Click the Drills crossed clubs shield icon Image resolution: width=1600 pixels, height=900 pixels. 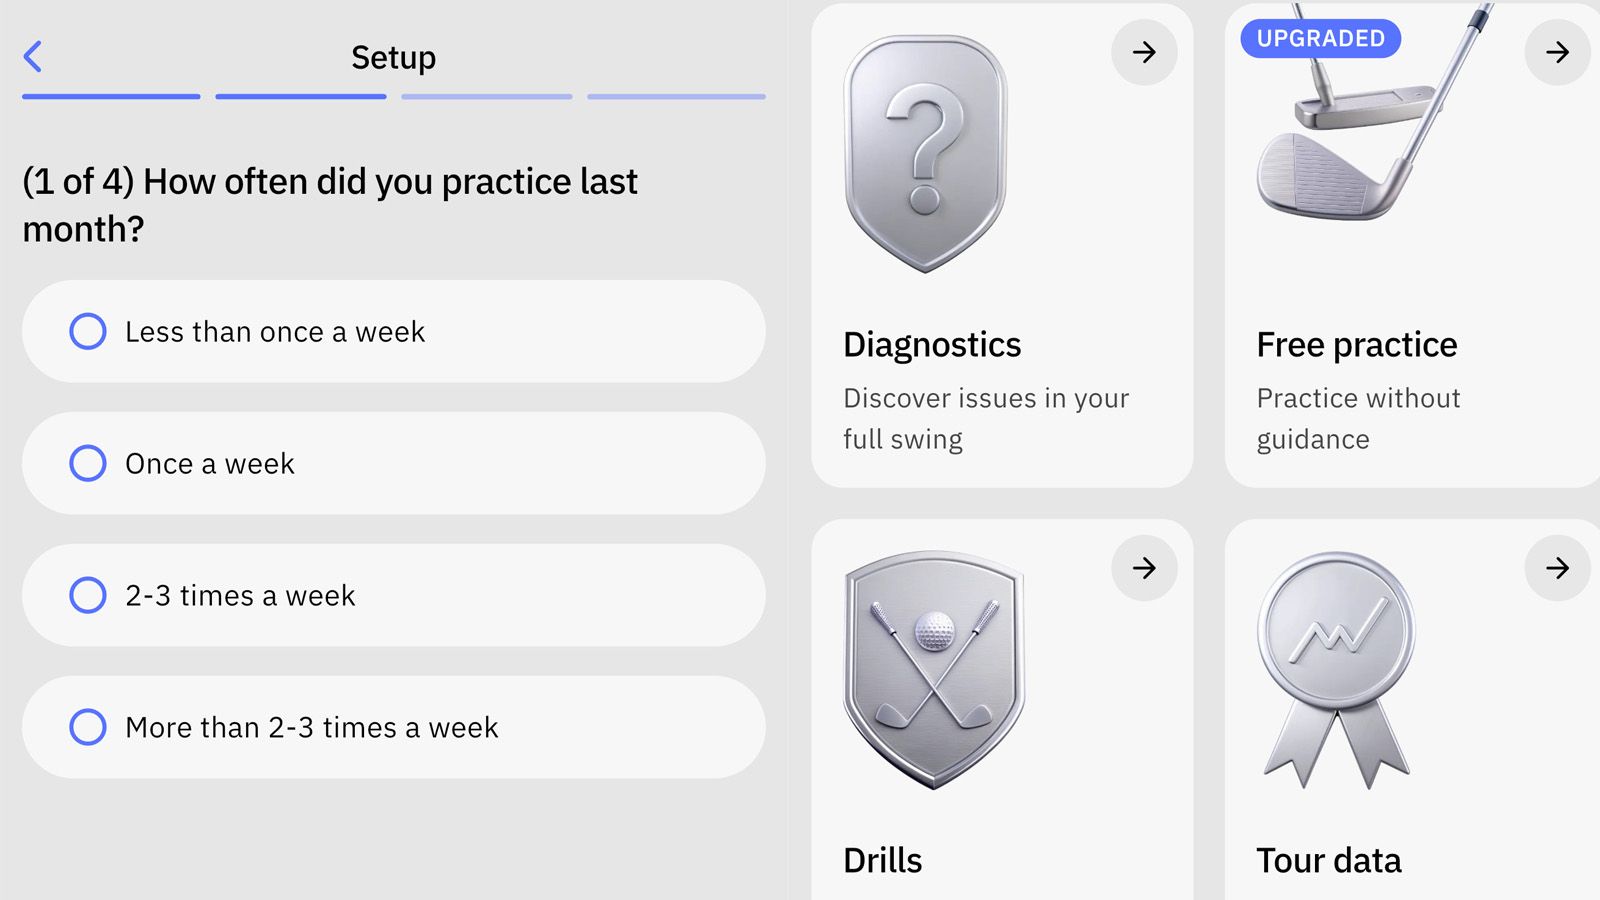[x=934, y=668]
